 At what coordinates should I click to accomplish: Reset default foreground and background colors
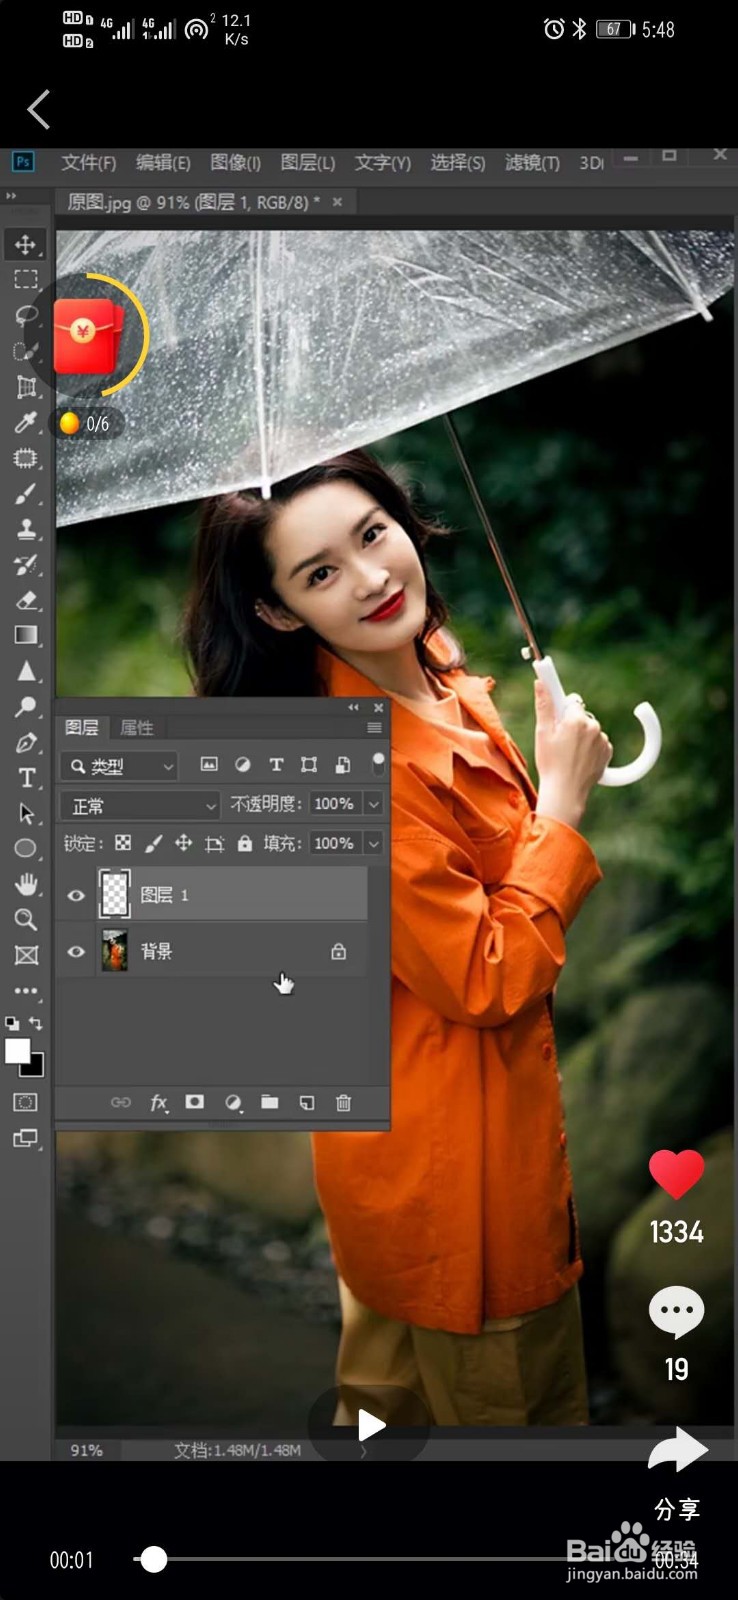point(12,1023)
